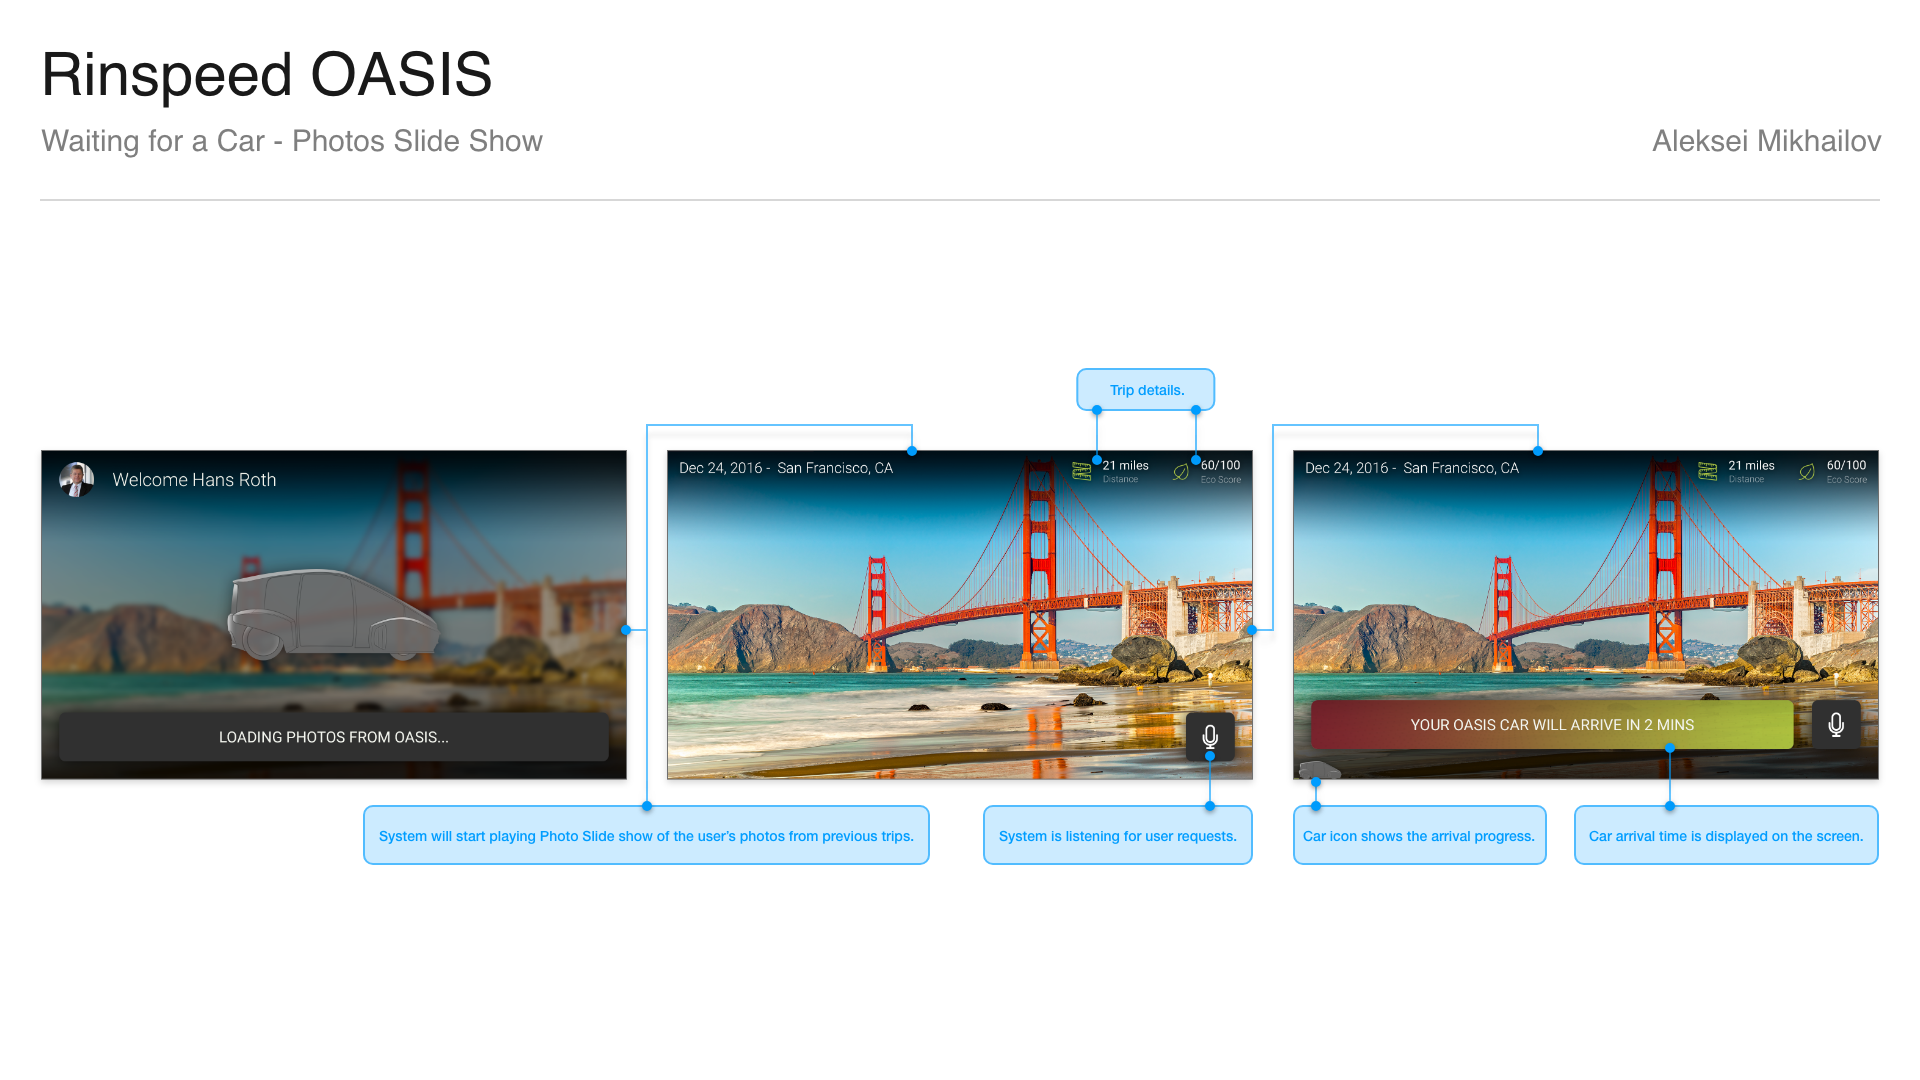Click the author name 'Aleksei Mikhailov'
This screenshot has height=1080, width=1920.
pyautogui.click(x=1767, y=141)
